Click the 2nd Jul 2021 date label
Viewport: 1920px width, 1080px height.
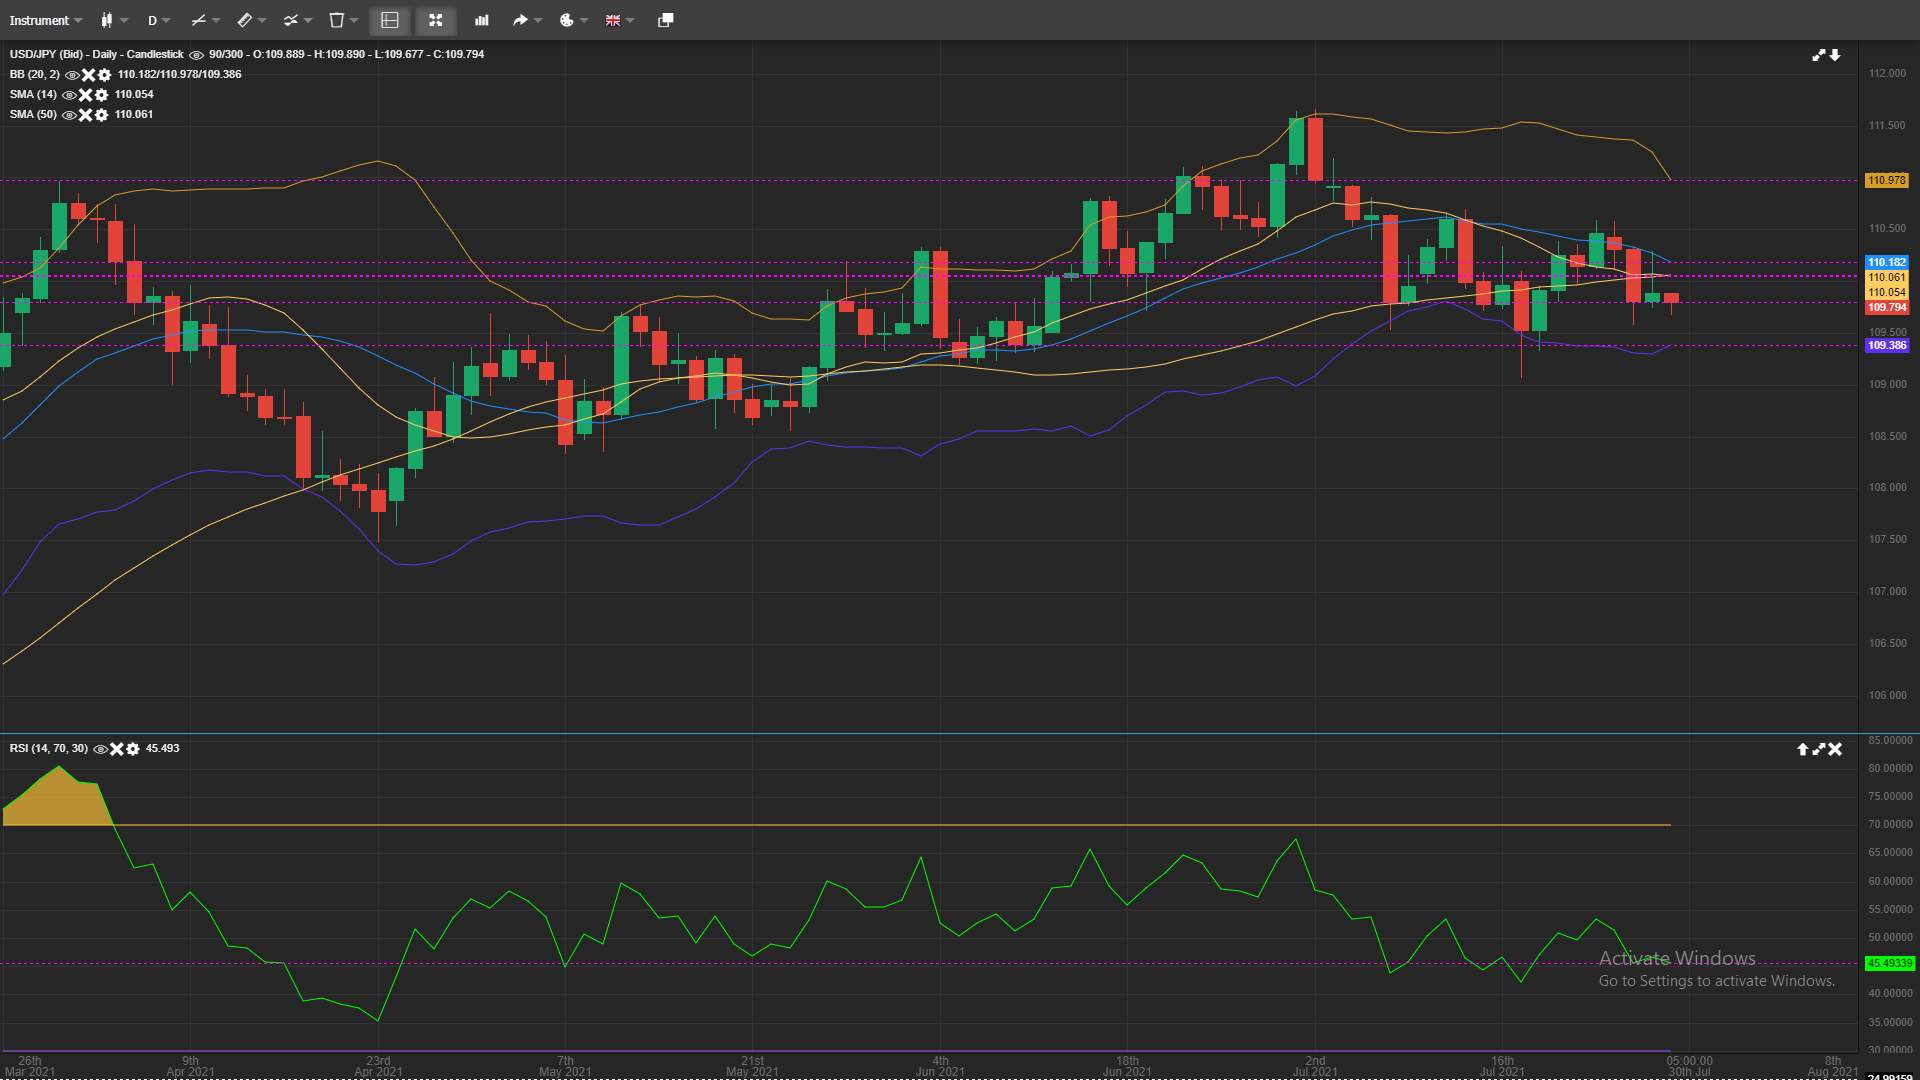coord(1315,1066)
